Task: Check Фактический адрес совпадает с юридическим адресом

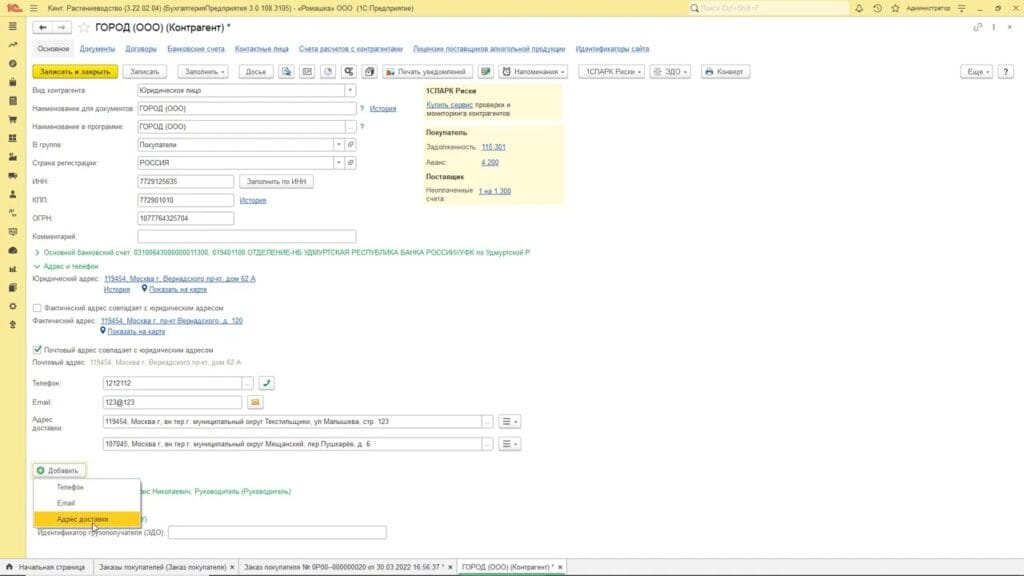Action: 37,308
